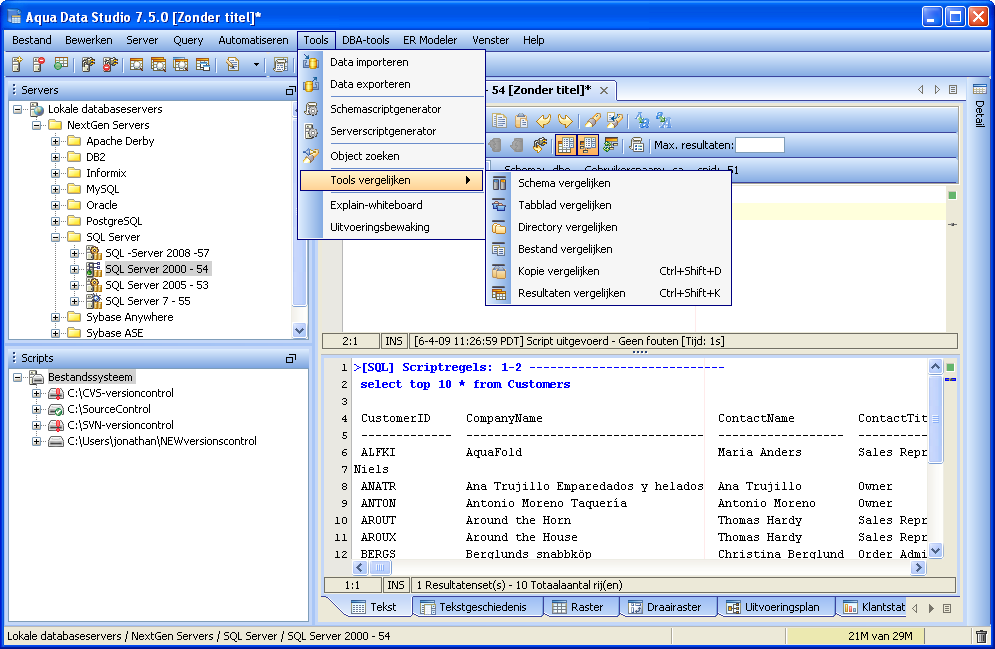Click the Max. resultaten input field

tap(760, 145)
